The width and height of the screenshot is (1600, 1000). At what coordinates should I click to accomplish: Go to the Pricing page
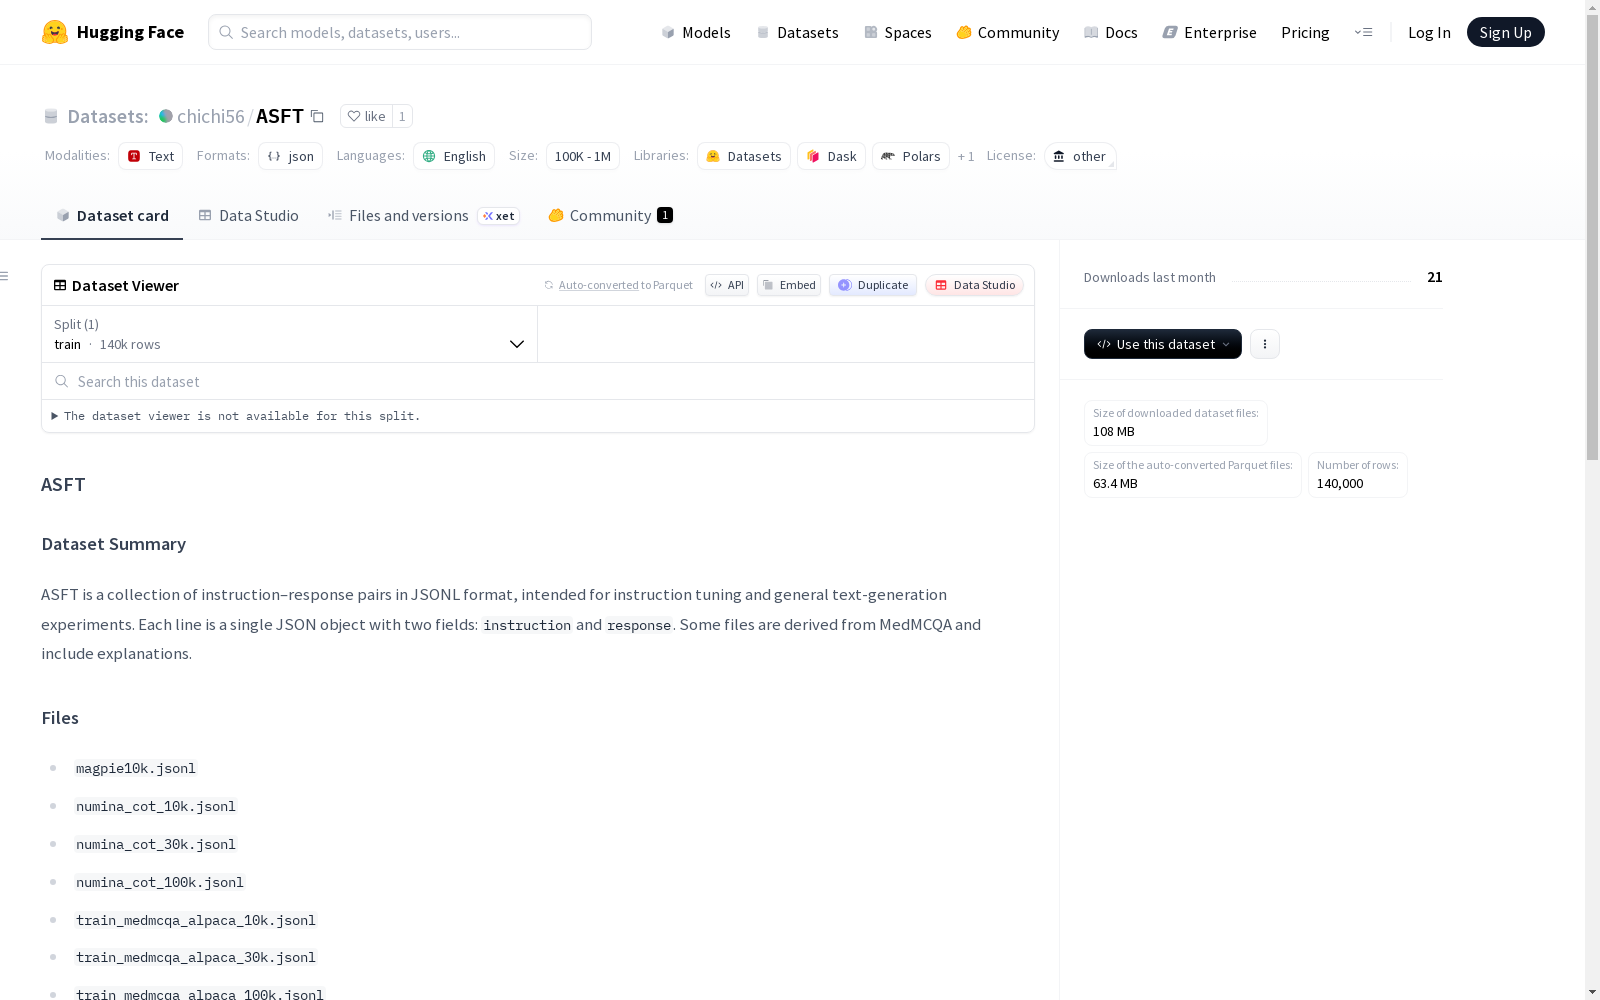click(1305, 32)
